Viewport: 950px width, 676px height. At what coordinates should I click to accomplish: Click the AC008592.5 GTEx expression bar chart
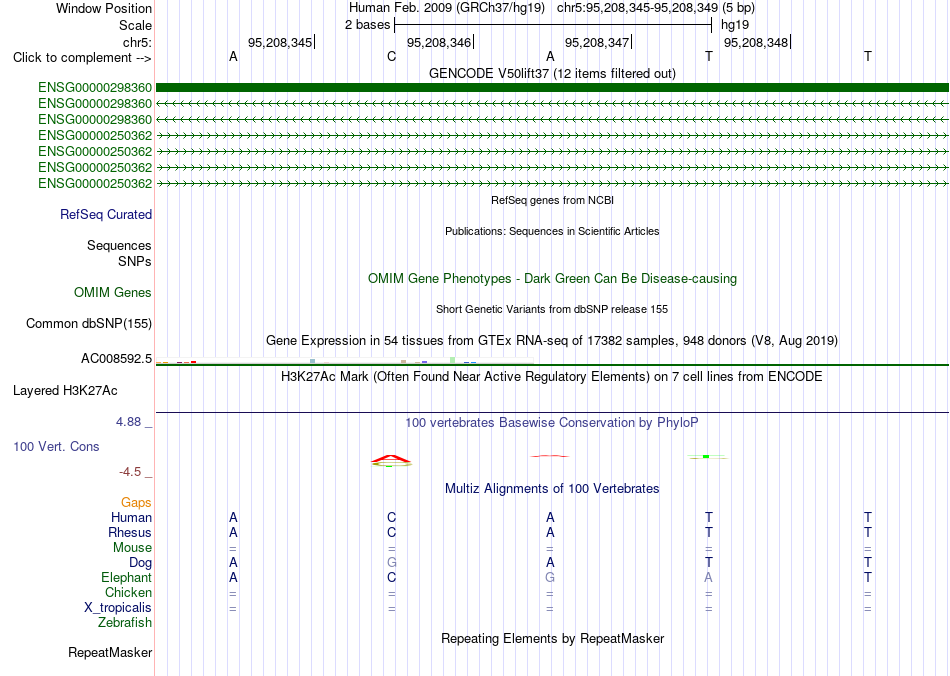click(344, 361)
